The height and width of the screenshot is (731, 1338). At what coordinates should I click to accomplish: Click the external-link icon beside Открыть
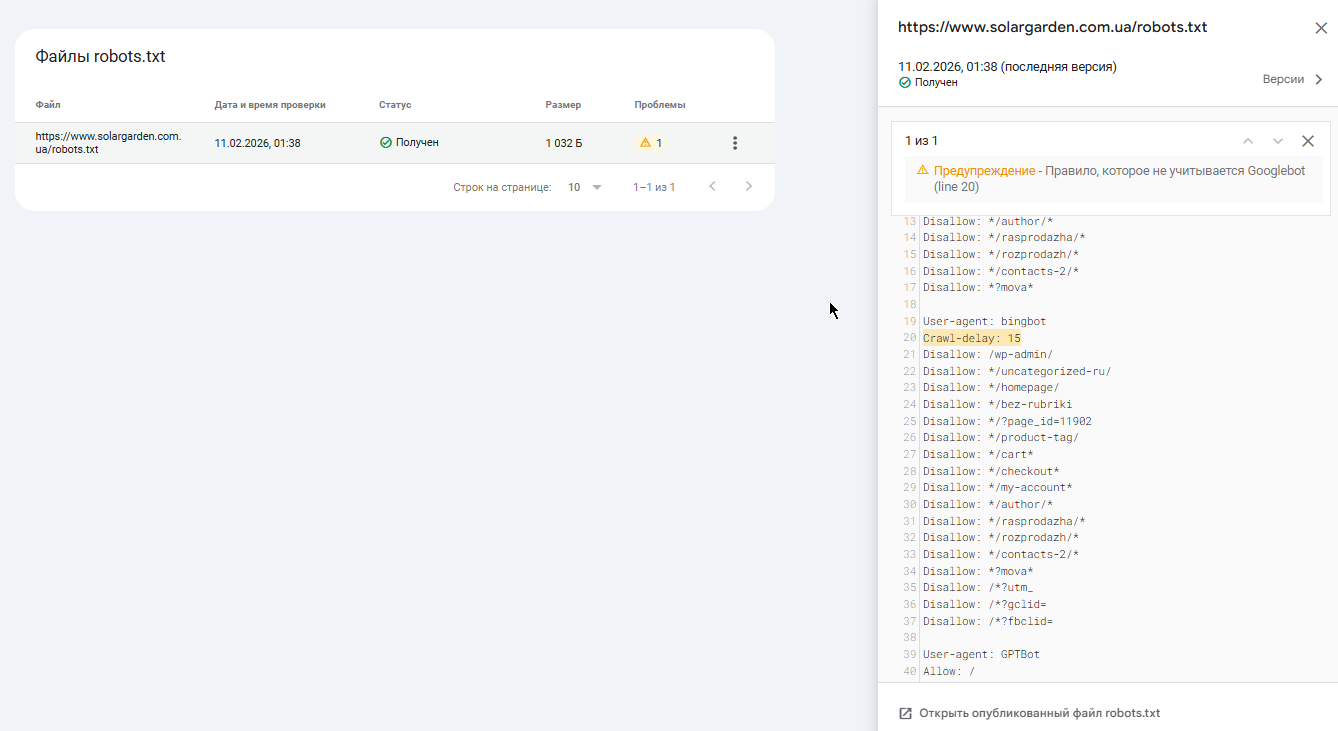[x=906, y=713]
